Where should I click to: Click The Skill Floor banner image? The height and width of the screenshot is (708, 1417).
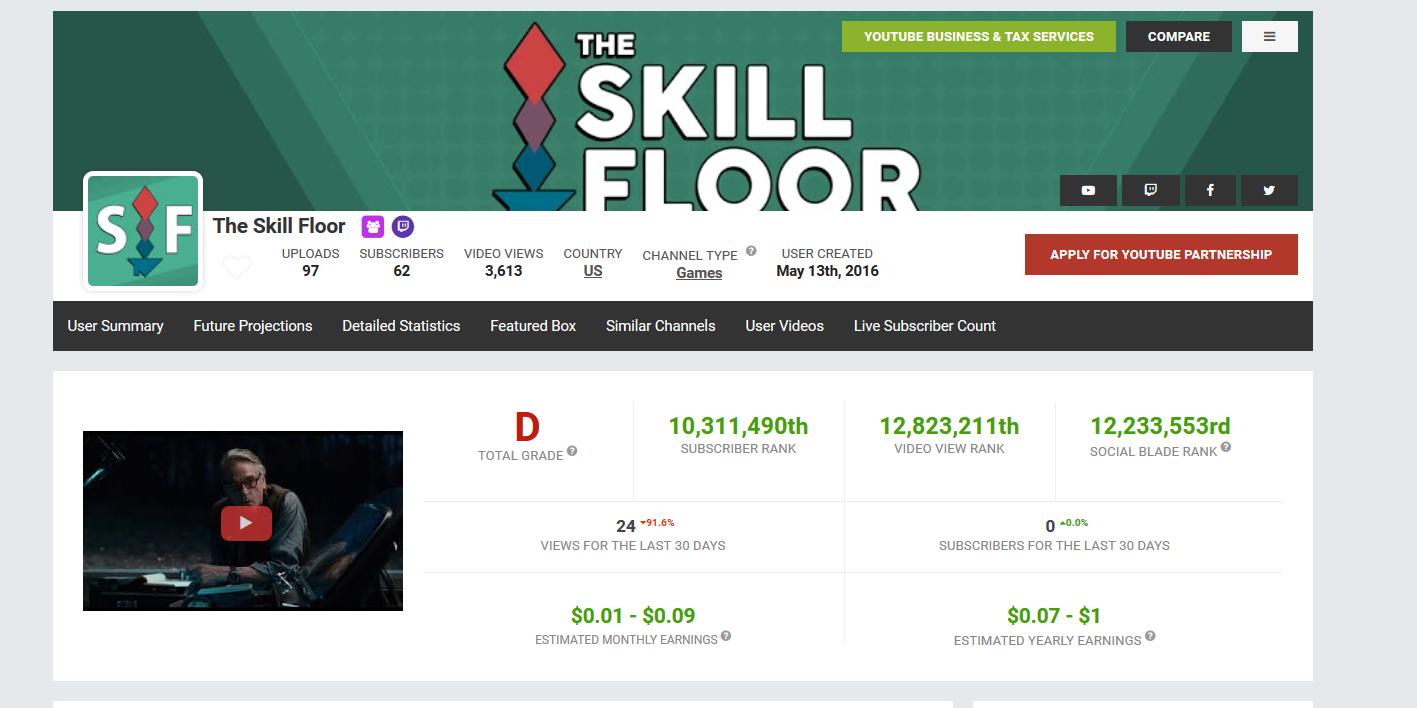pos(683,110)
